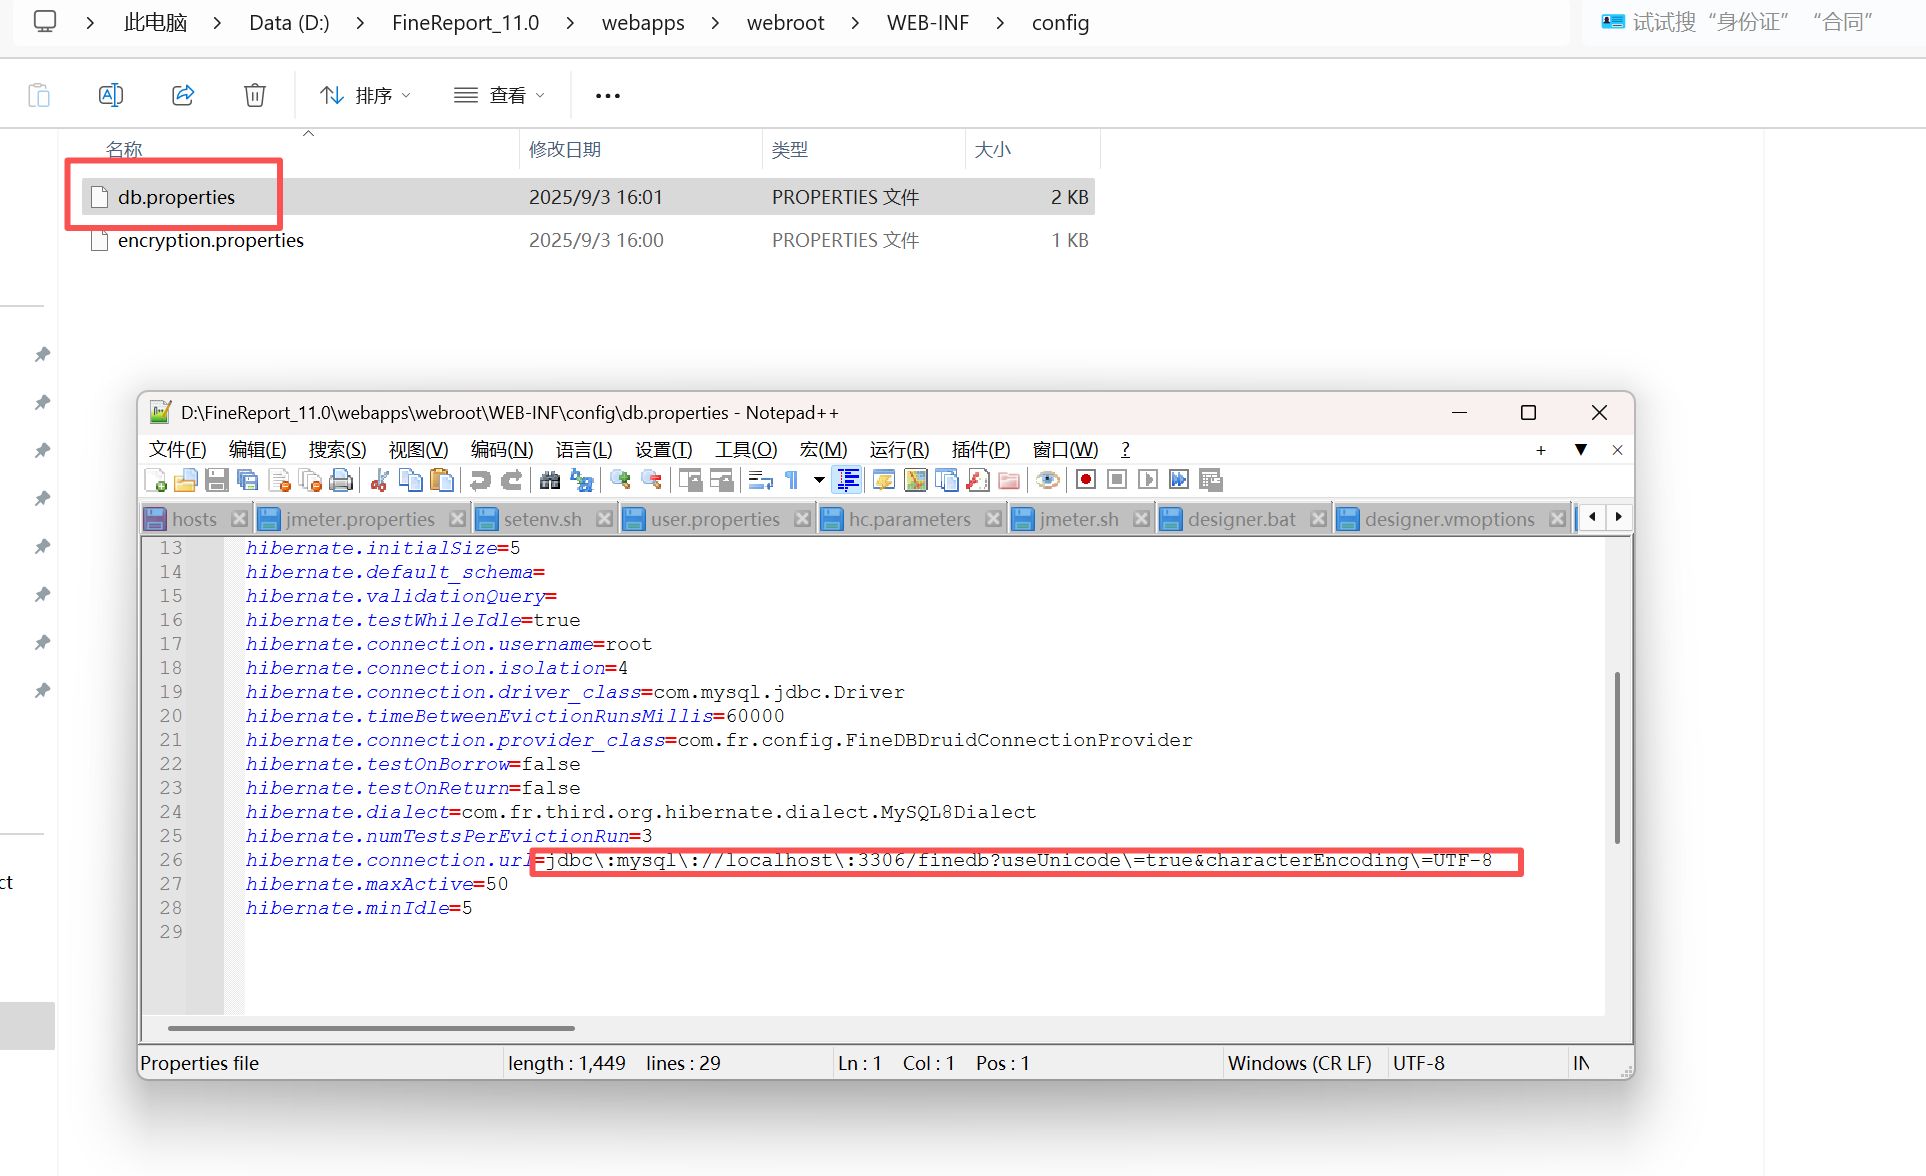Redo the last undone edit
Image resolution: width=1926 pixels, height=1176 pixels.
pos(511,480)
